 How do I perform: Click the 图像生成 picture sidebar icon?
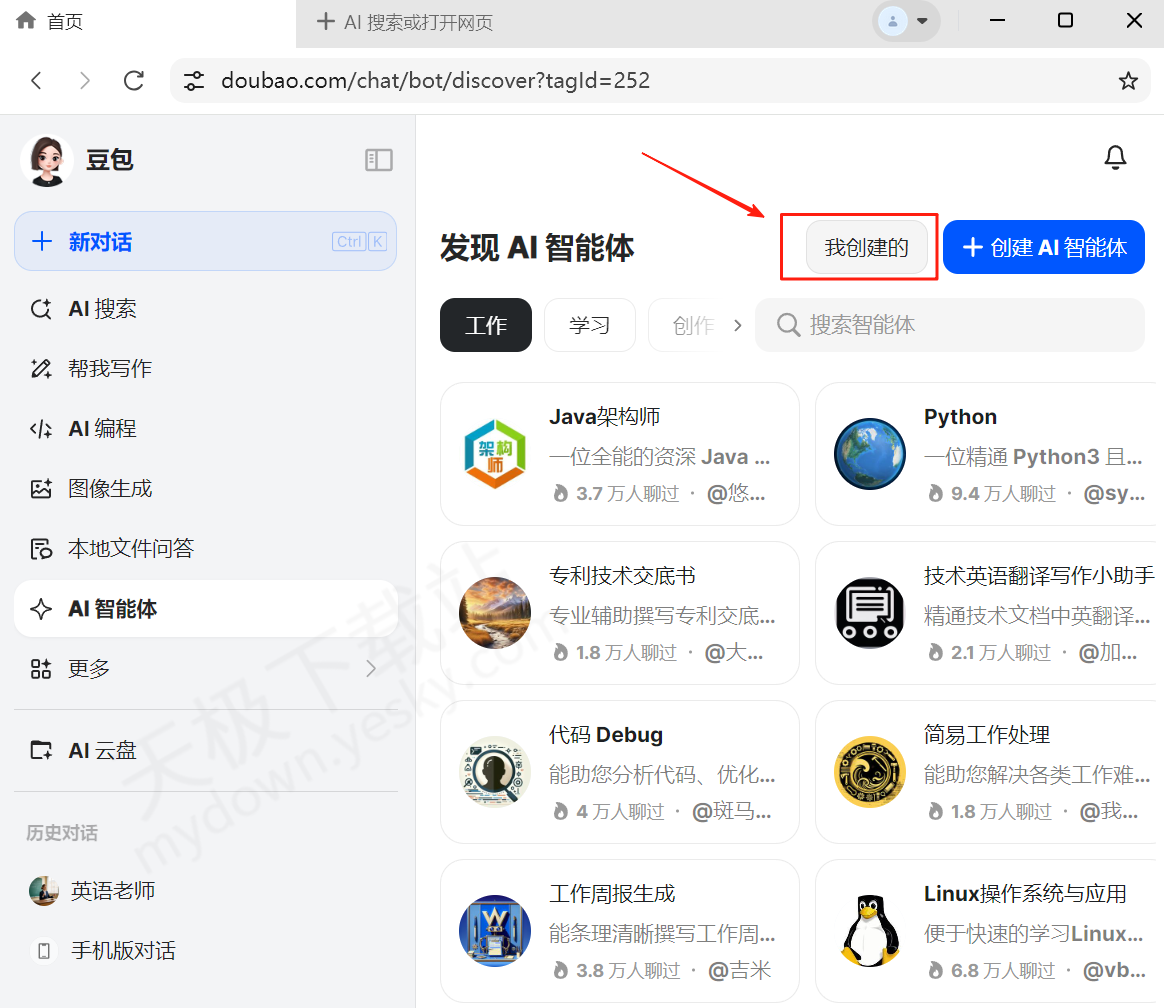click(41, 488)
